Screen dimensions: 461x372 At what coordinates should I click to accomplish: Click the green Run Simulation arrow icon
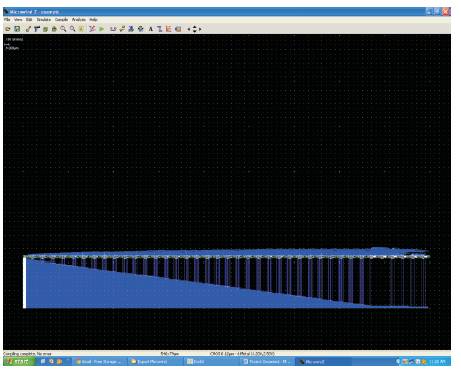pos(101,29)
